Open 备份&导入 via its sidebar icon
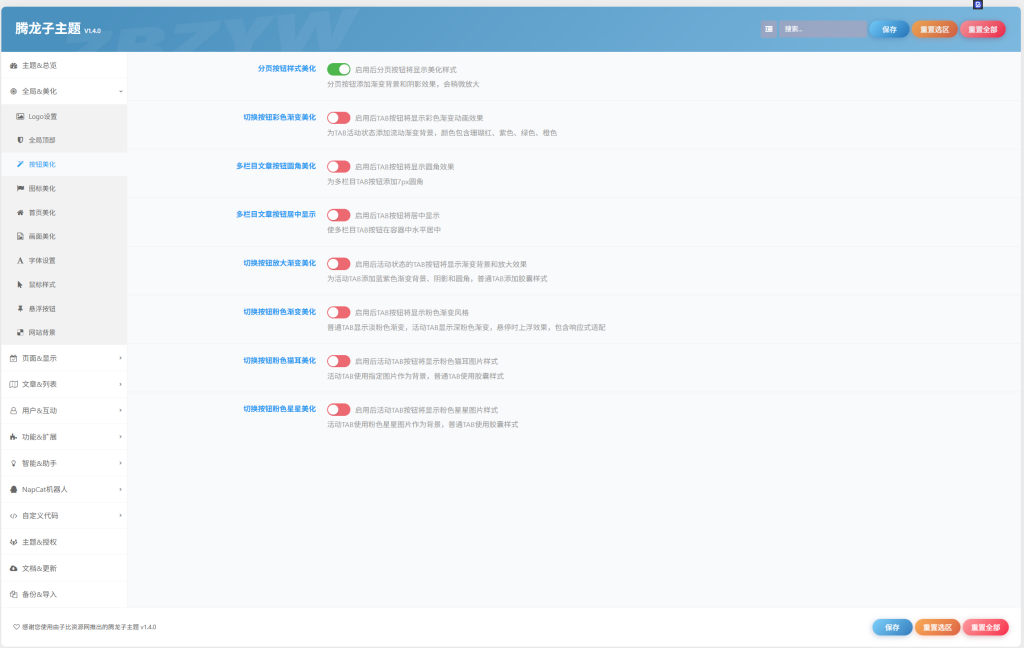The width and height of the screenshot is (1024, 648). point(13,594)
